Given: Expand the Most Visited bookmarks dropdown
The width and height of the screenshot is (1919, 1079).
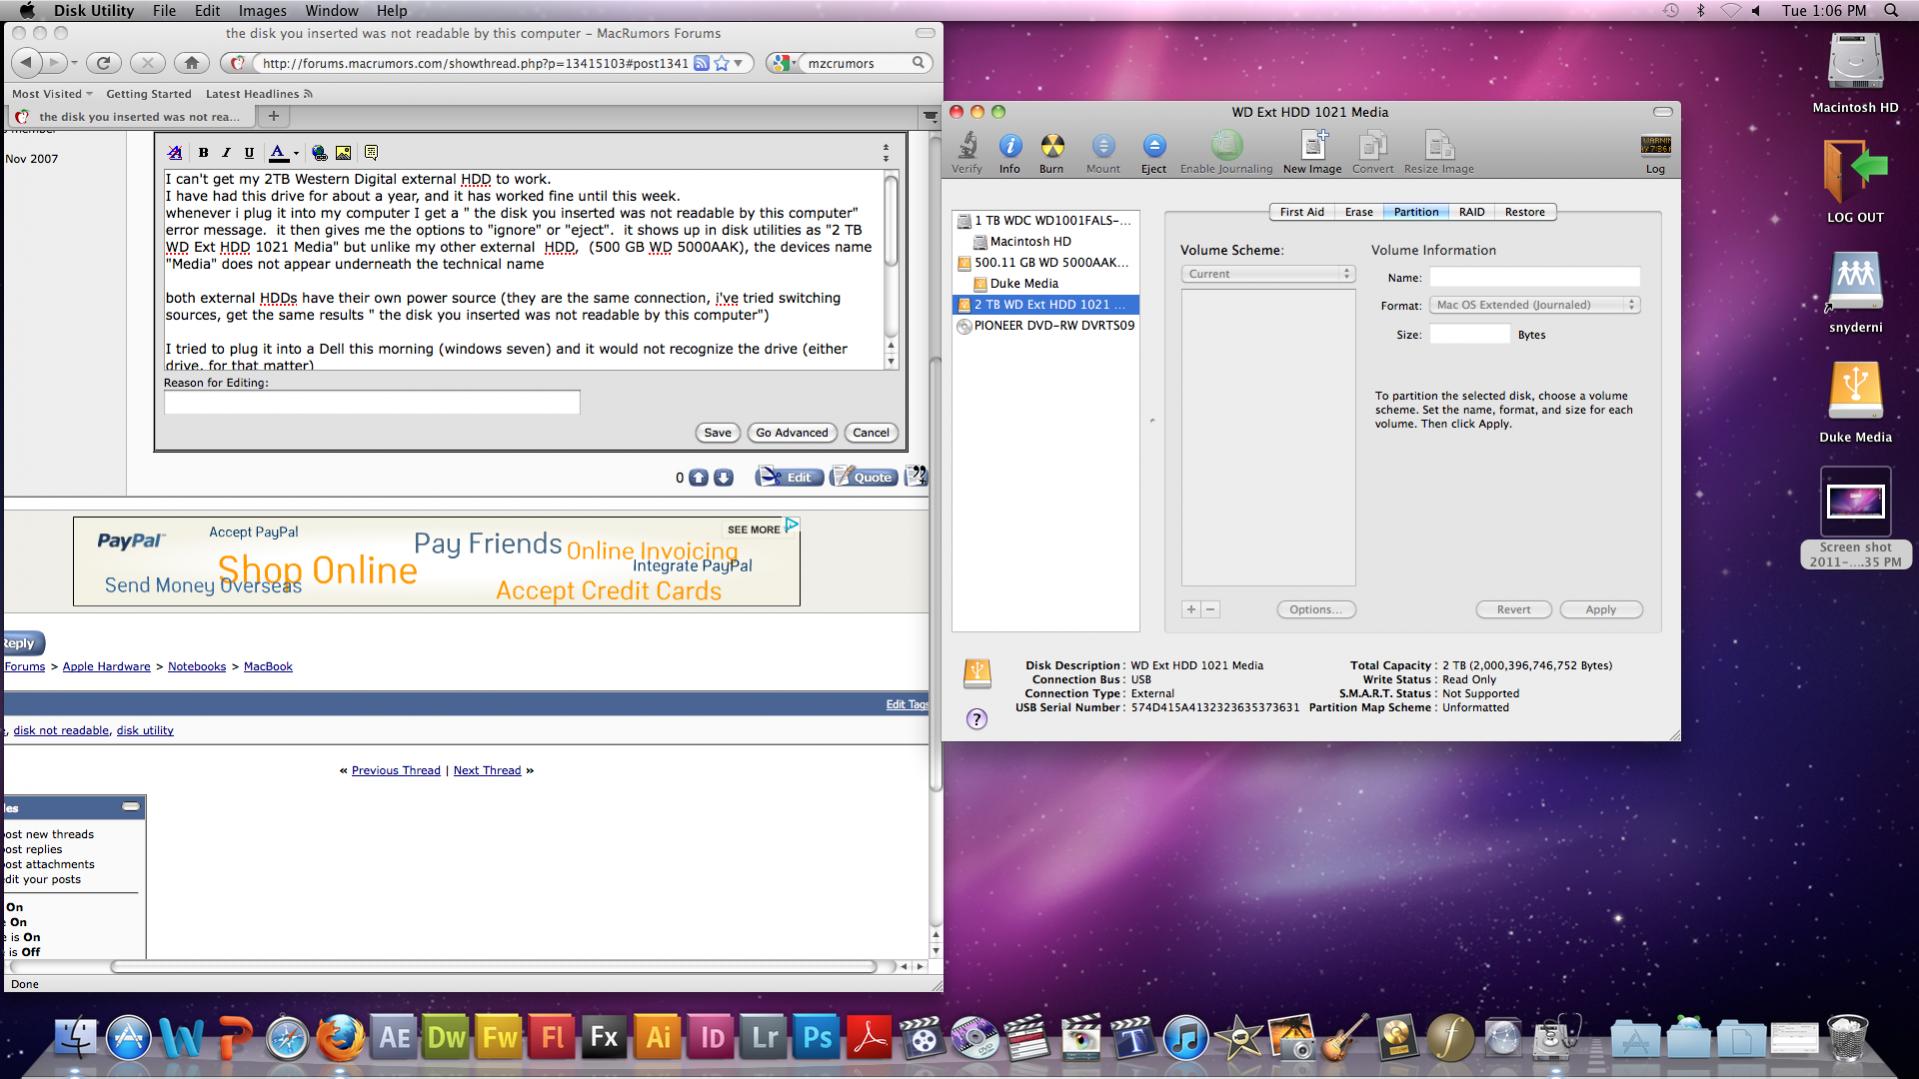Looking at the screenshot, I should click(x=52, y=94).
